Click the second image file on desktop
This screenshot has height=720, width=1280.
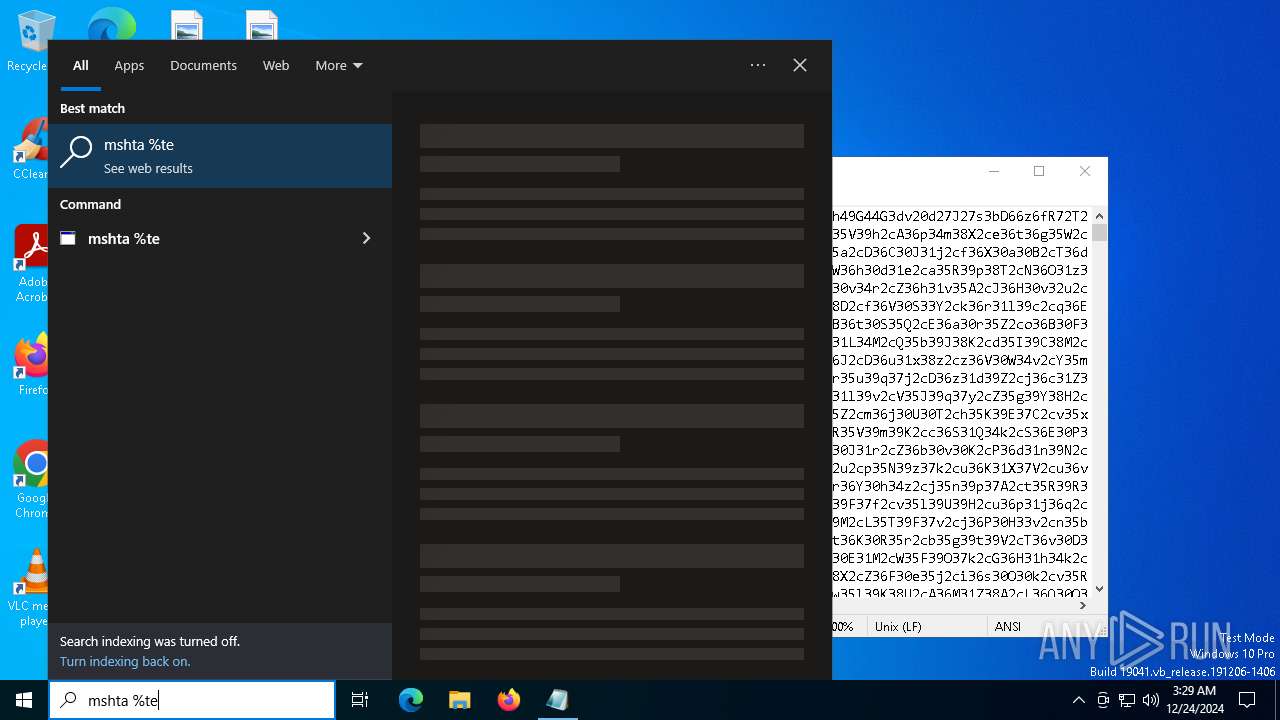pos(261,24)
